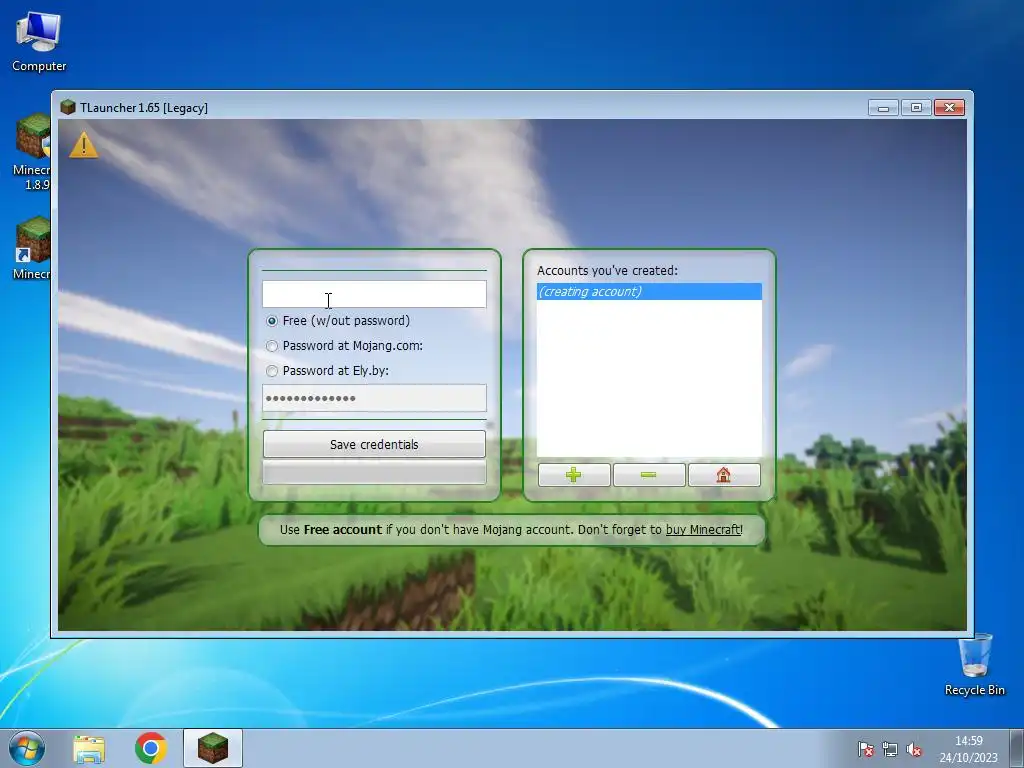Maximize the TLauncher window
Image resolution: width=1024 pixels, height=768 pixels.
coord(916,108)
